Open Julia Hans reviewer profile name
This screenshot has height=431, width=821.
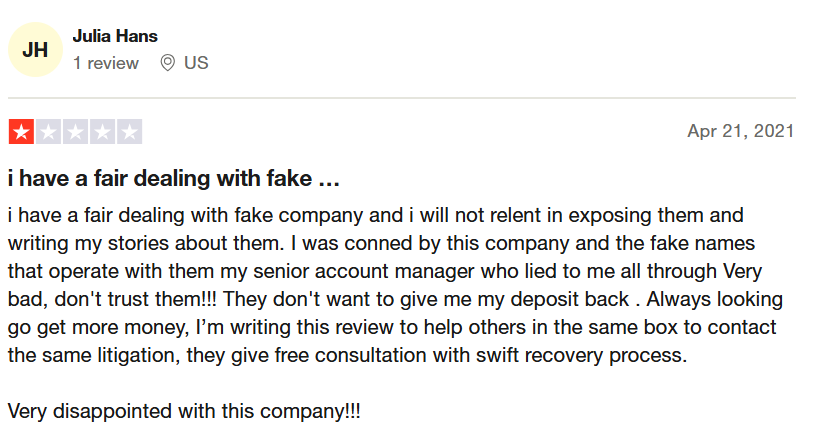pos(115,36)
